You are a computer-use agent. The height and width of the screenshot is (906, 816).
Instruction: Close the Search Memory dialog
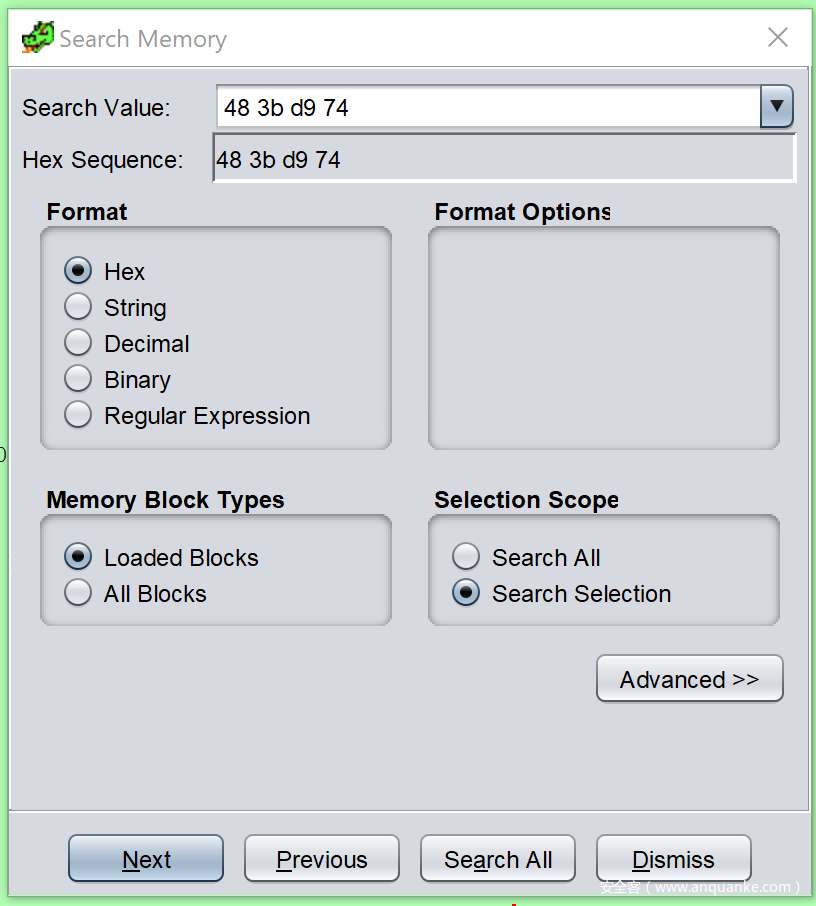[x=777, y=38]
